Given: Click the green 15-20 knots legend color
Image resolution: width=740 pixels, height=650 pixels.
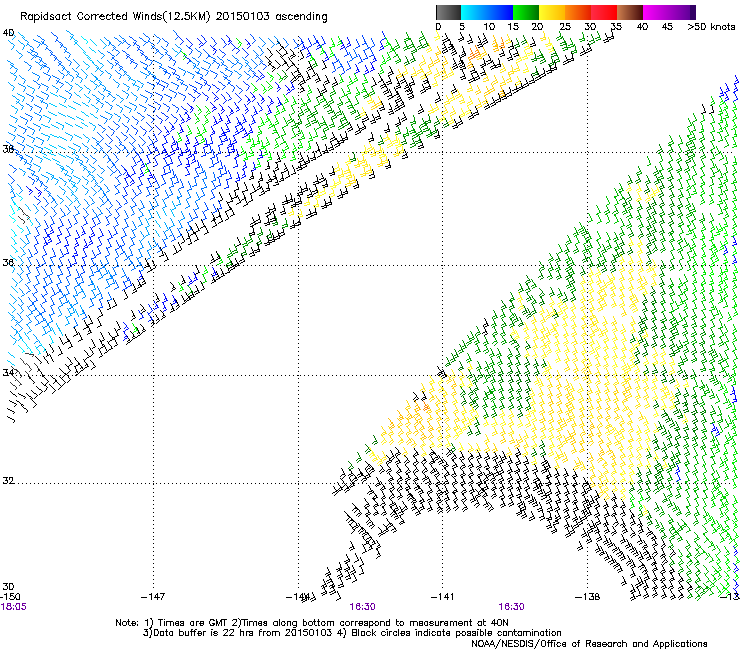Looking at the screenshot, I should pos(526,12).
